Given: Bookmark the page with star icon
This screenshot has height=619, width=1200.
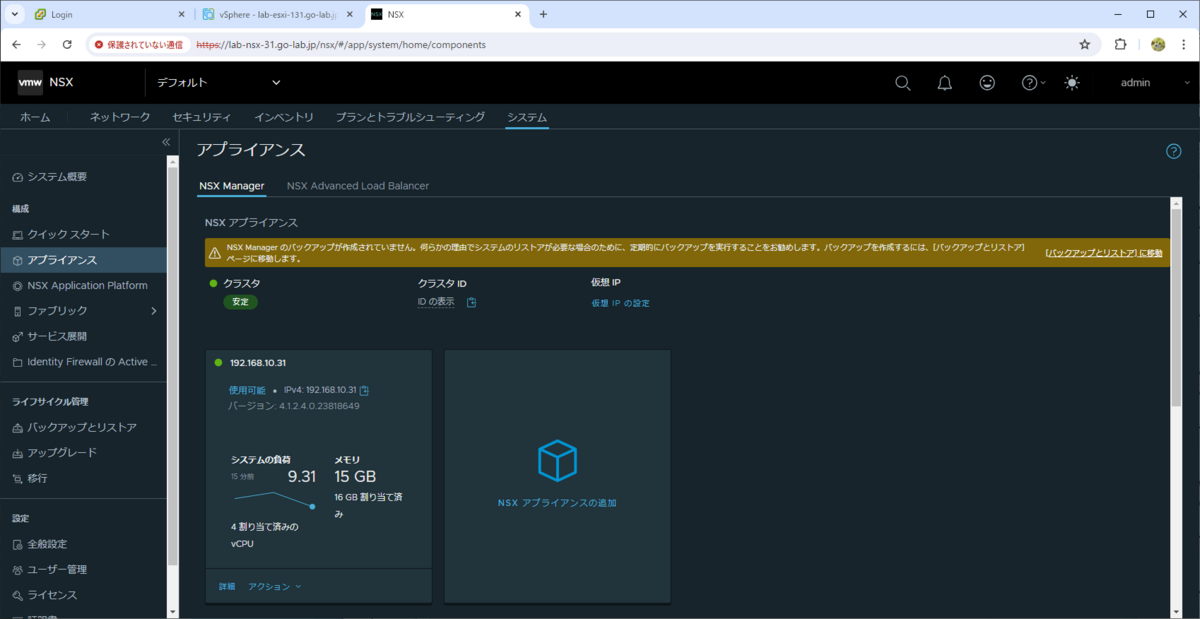Looking at the screenshot, I should [1085, 45].
